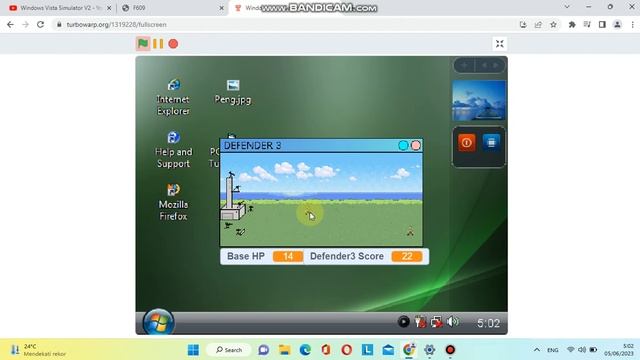640x360 pixels.
Task: Click the sidebar previous arrow
Action: point(484,65)
